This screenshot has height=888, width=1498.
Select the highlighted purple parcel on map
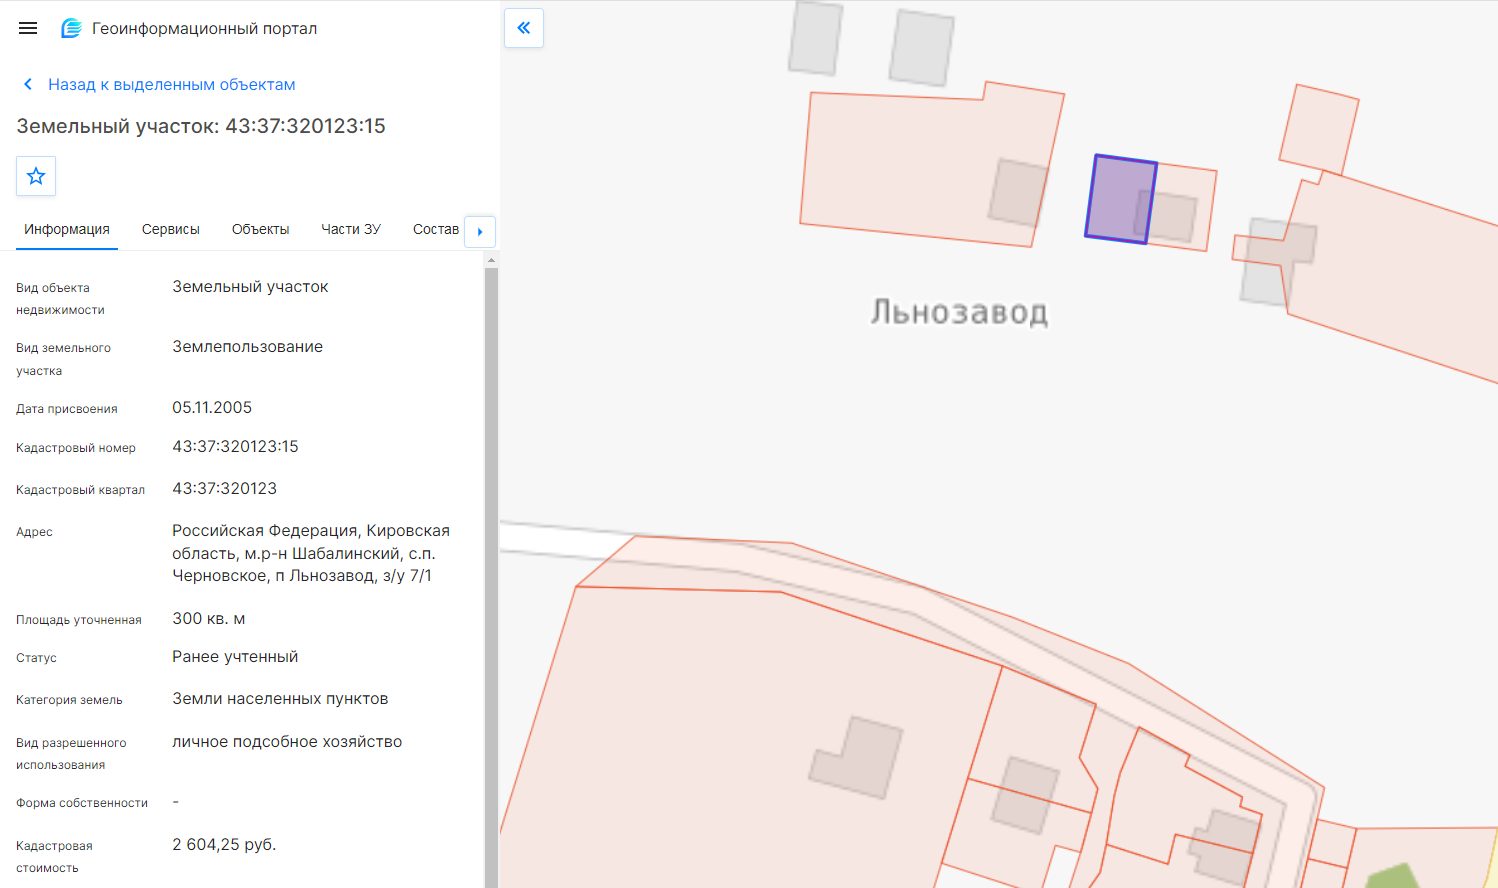pyautogui.click(x=1120, y=198)
